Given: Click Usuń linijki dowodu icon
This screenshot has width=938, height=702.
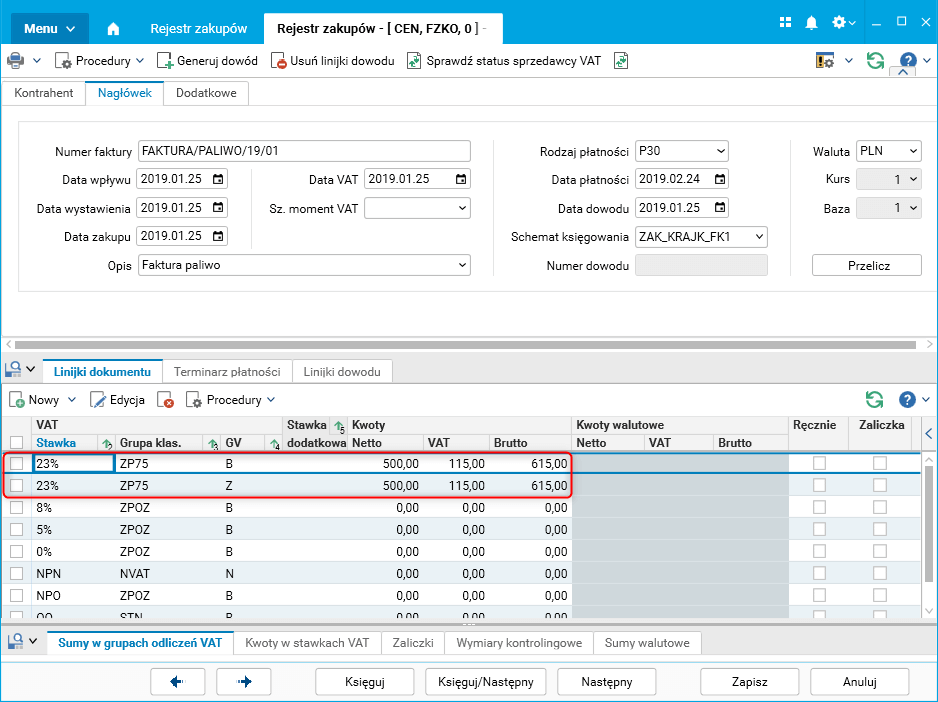Looking at the screenshot, I should 279,61.
